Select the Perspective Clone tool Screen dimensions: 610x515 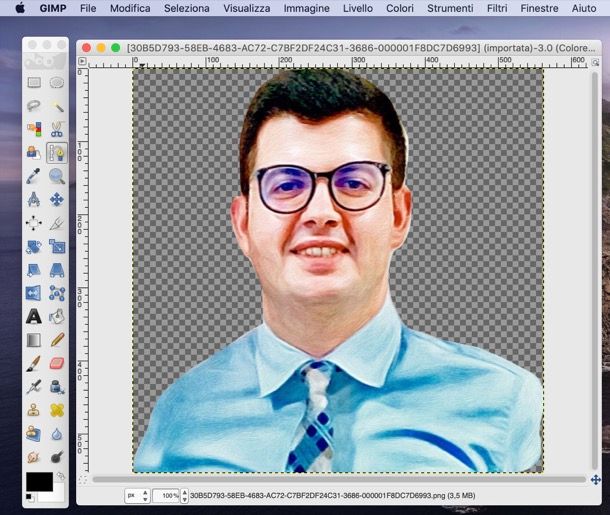[34, 433]
